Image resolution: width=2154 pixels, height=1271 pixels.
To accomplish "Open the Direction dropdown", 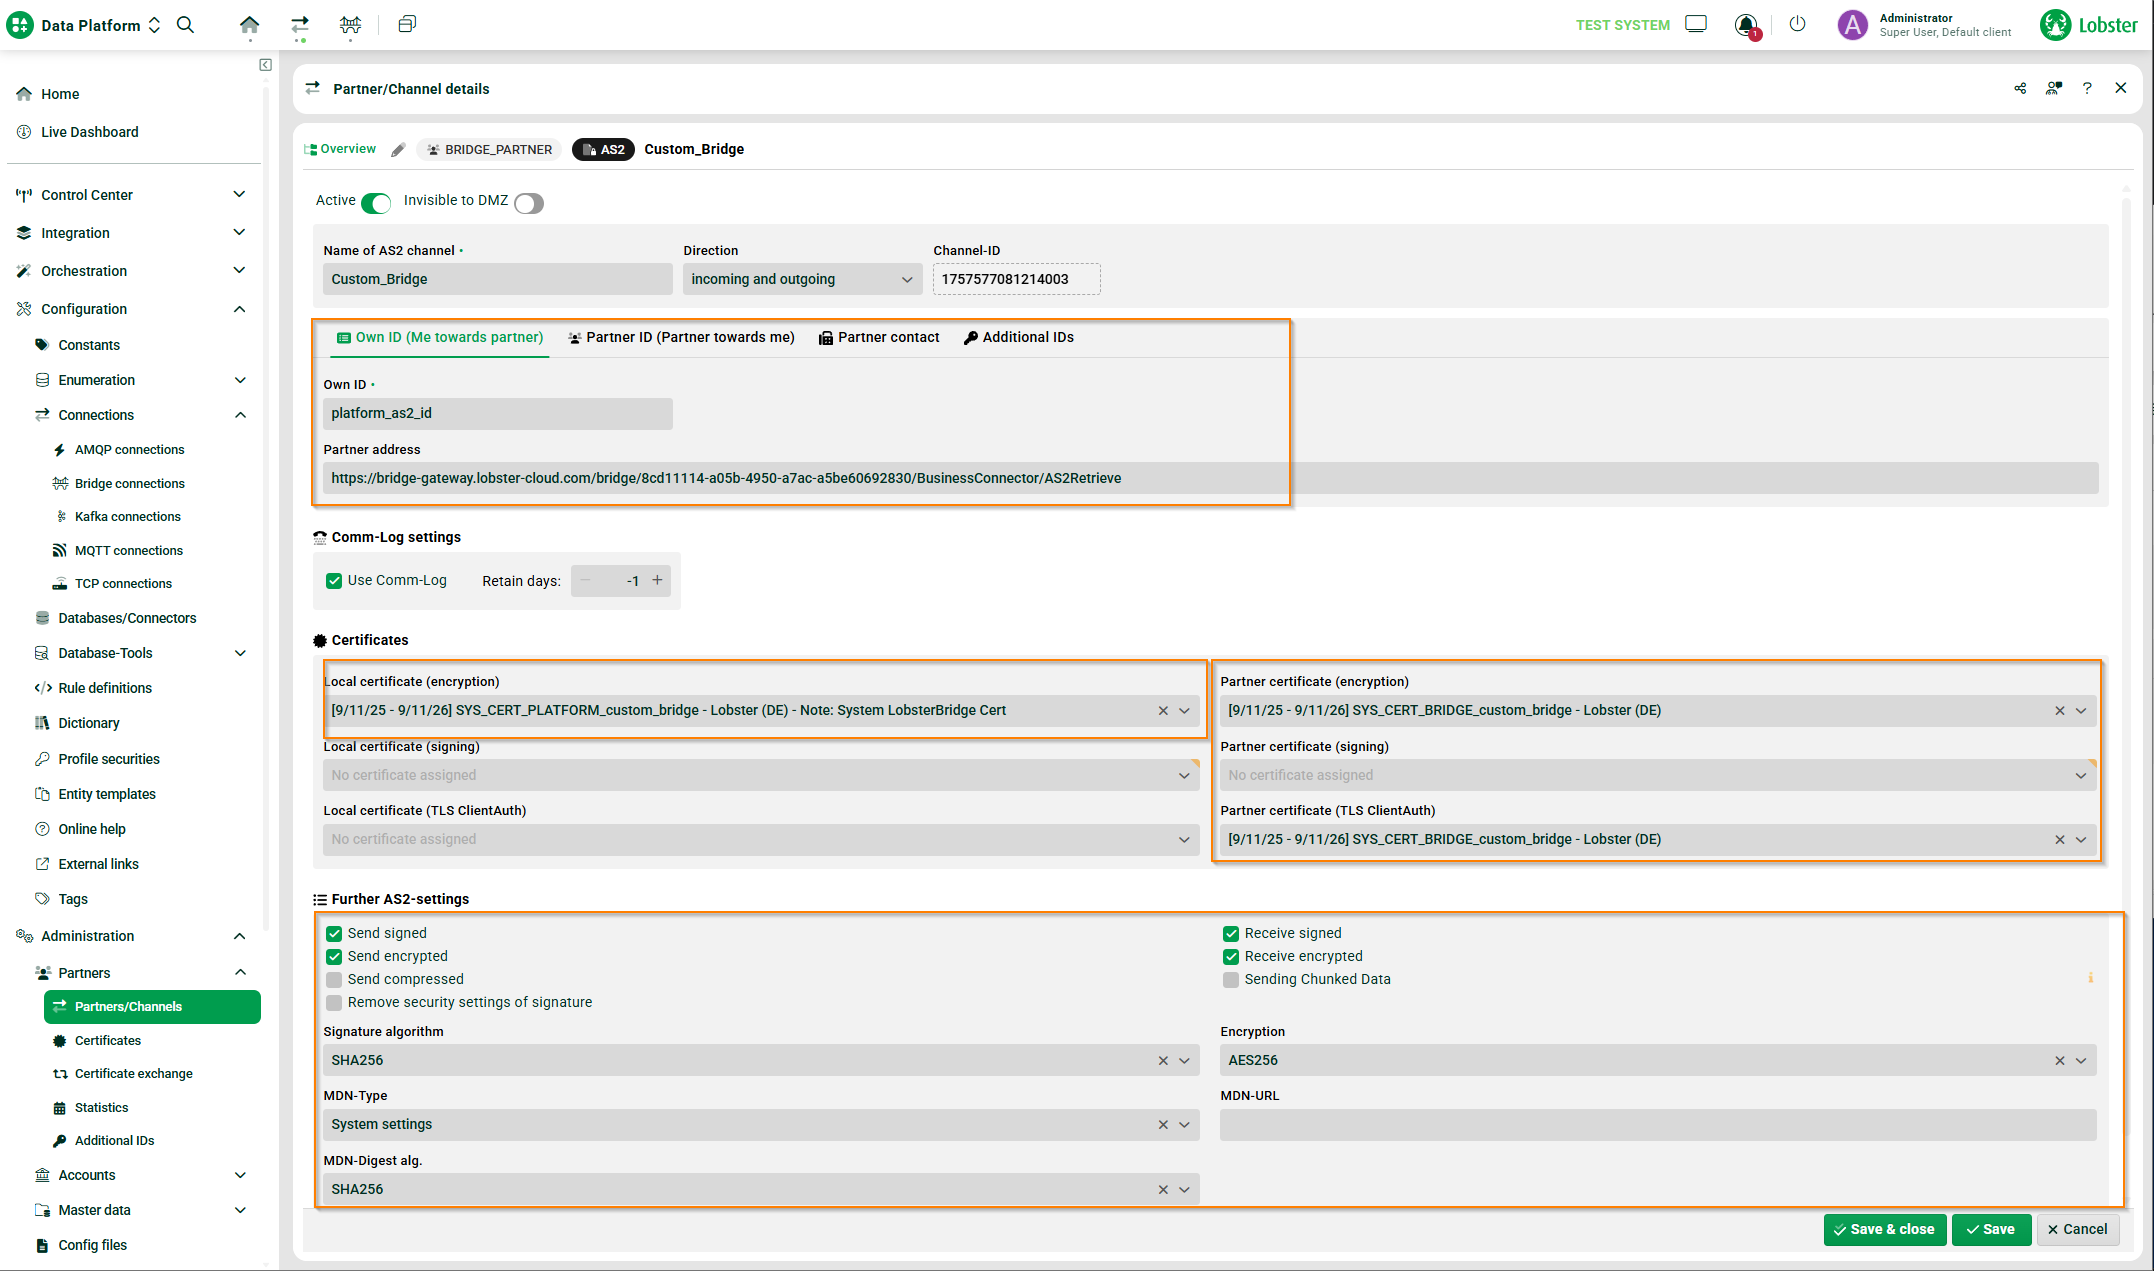I will (801, 279).
